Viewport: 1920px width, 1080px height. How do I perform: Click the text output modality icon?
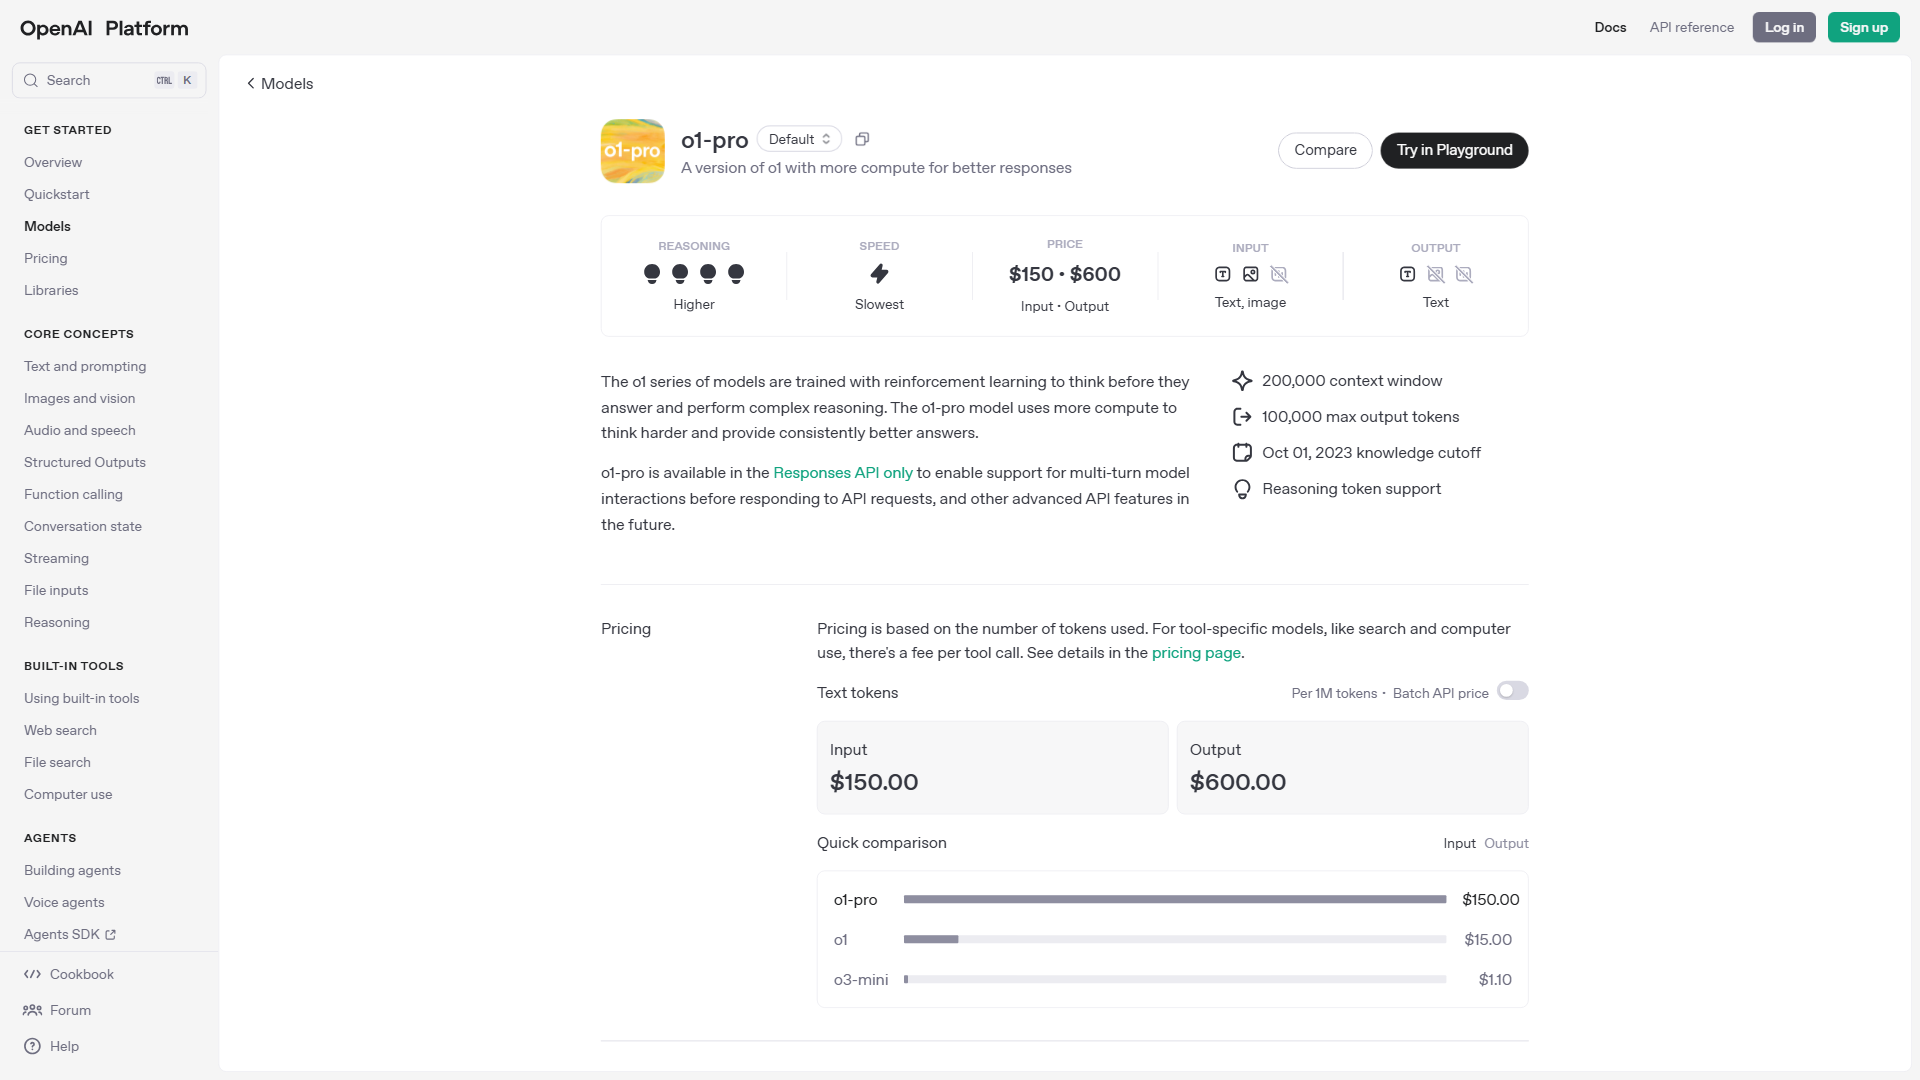point(1407,274)
